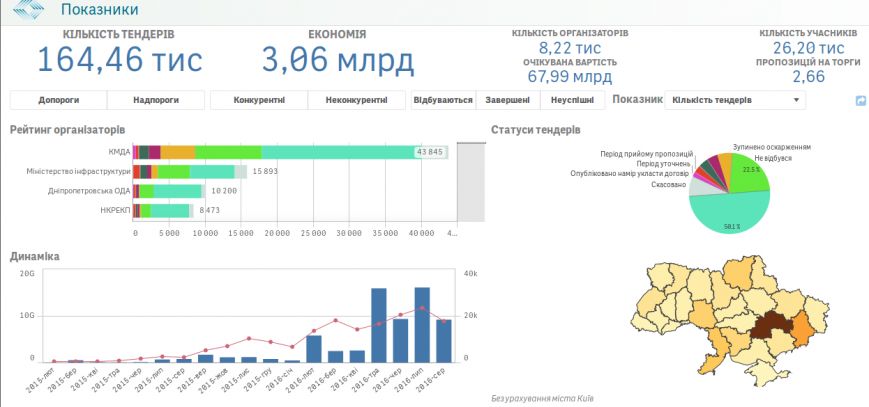Click the Очікувана вартість value 67,99 млрд

tap(570, 77)
